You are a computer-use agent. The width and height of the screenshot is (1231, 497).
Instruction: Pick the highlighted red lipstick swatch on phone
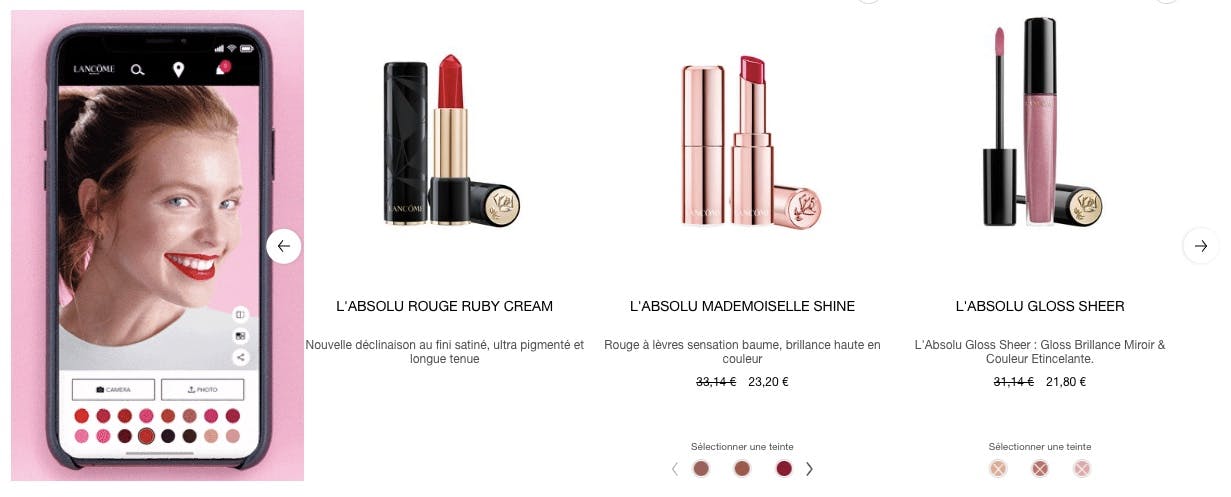point(146,436)
